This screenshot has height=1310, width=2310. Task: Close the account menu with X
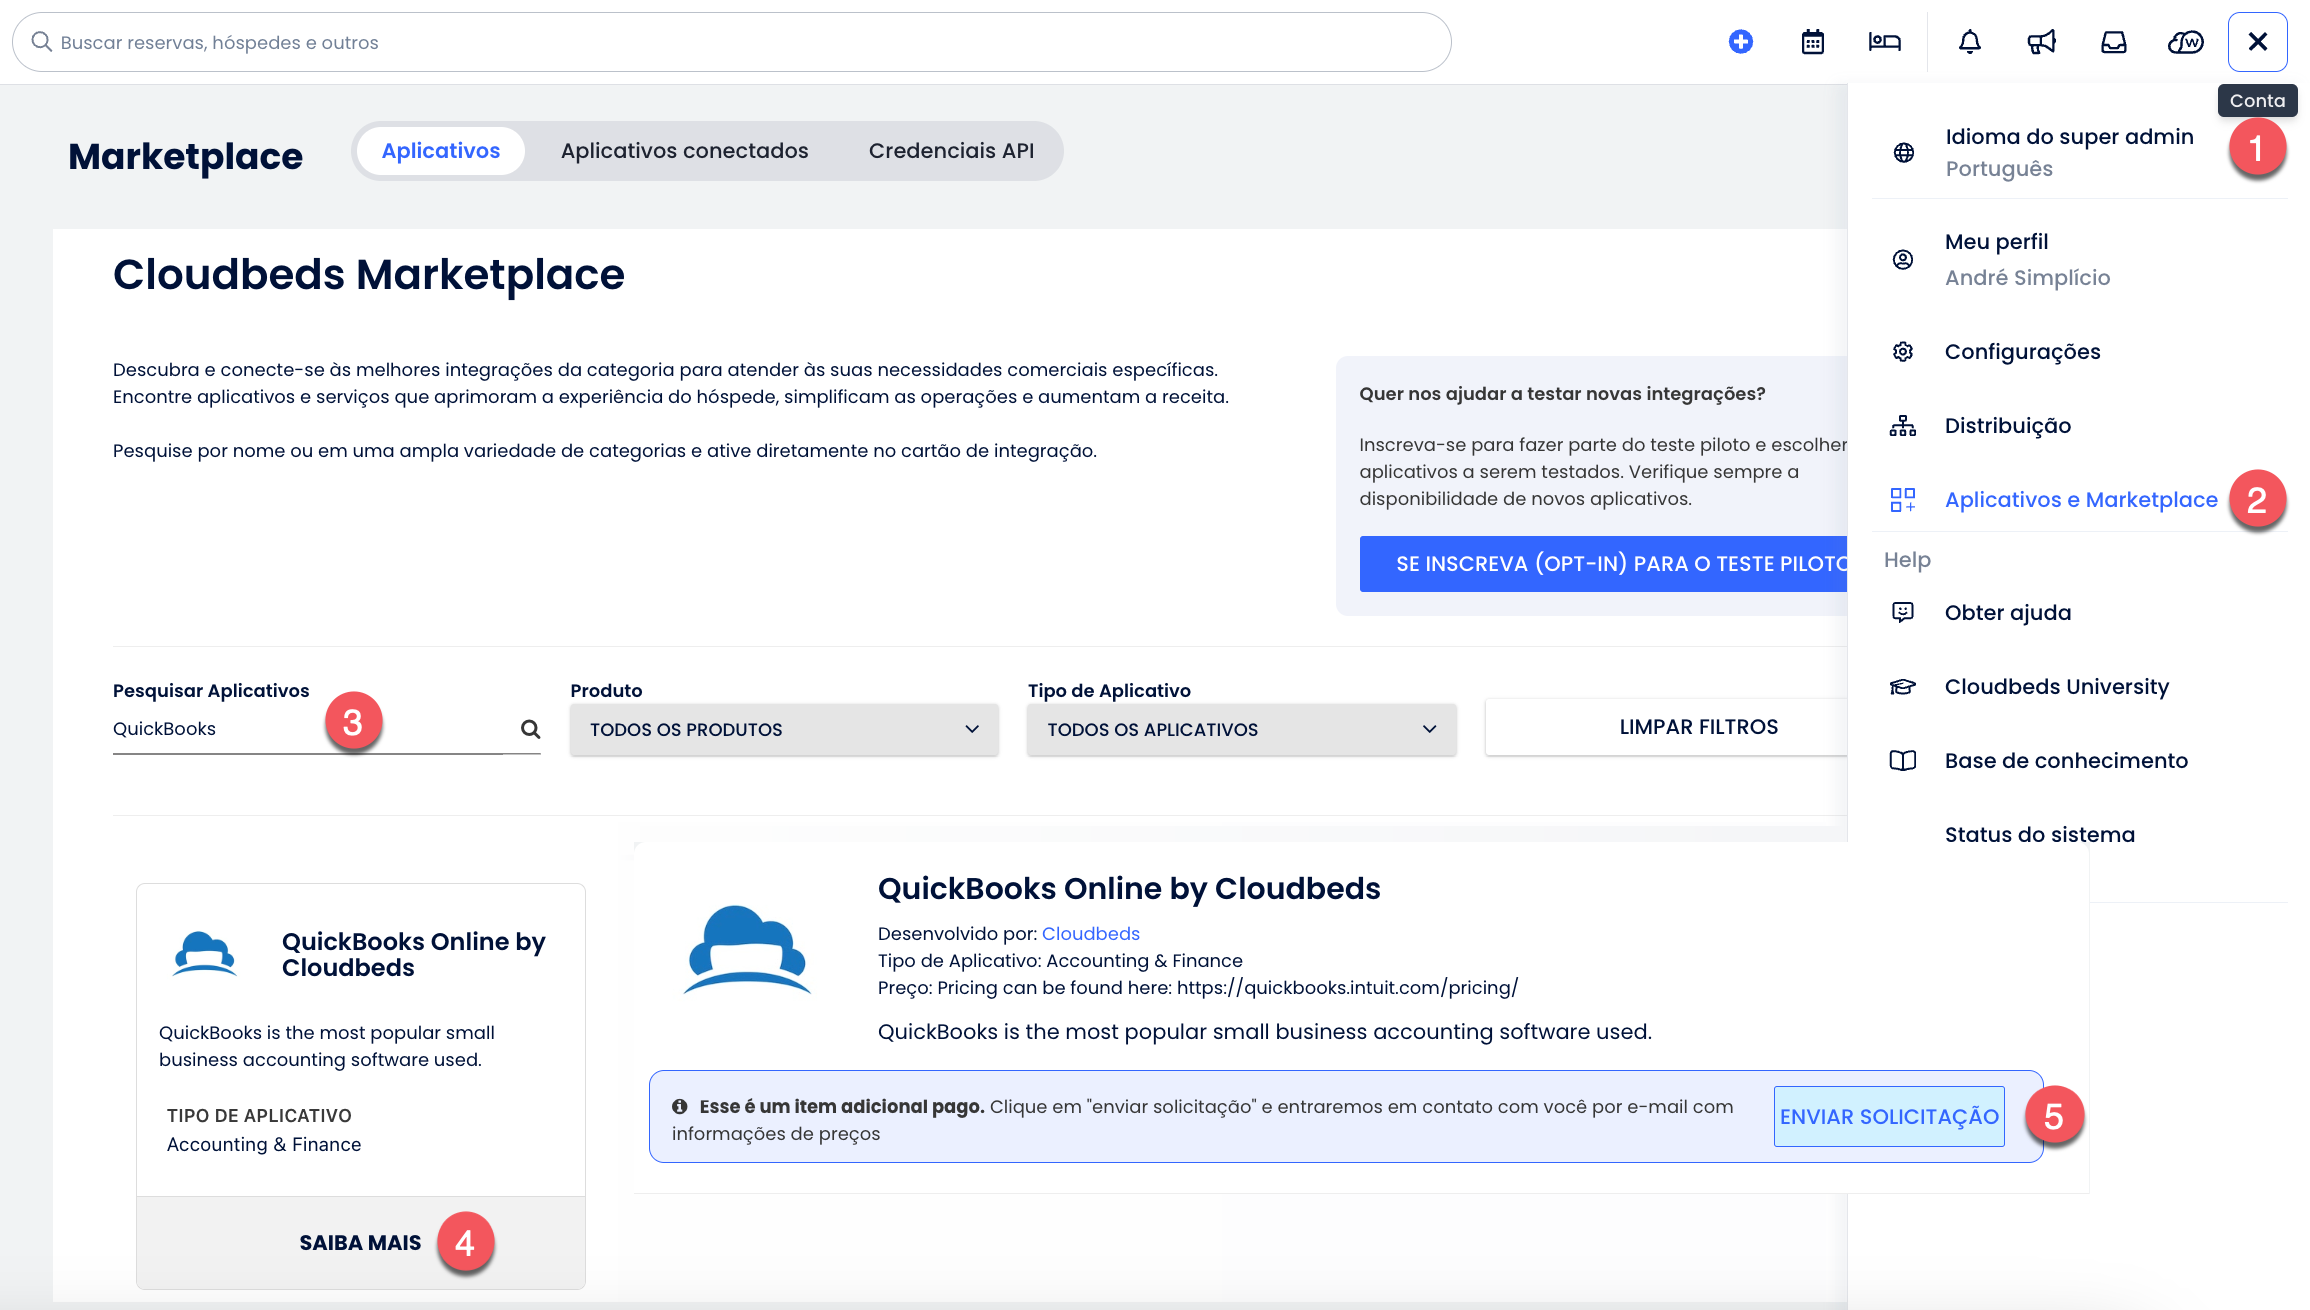2257,42
